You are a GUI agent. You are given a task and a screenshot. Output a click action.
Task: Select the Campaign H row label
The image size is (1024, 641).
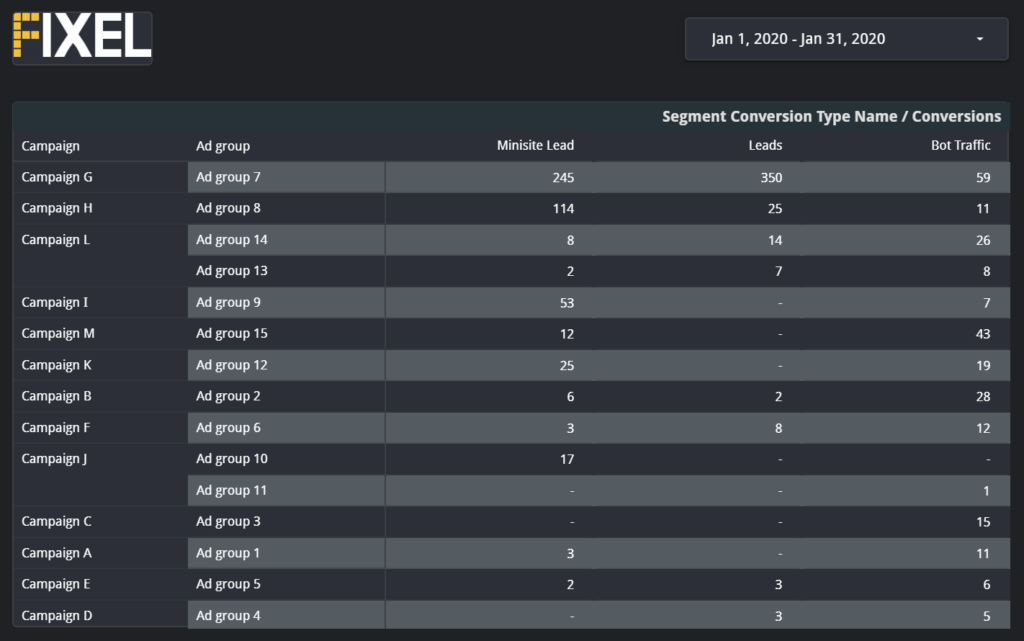[57, 208]
